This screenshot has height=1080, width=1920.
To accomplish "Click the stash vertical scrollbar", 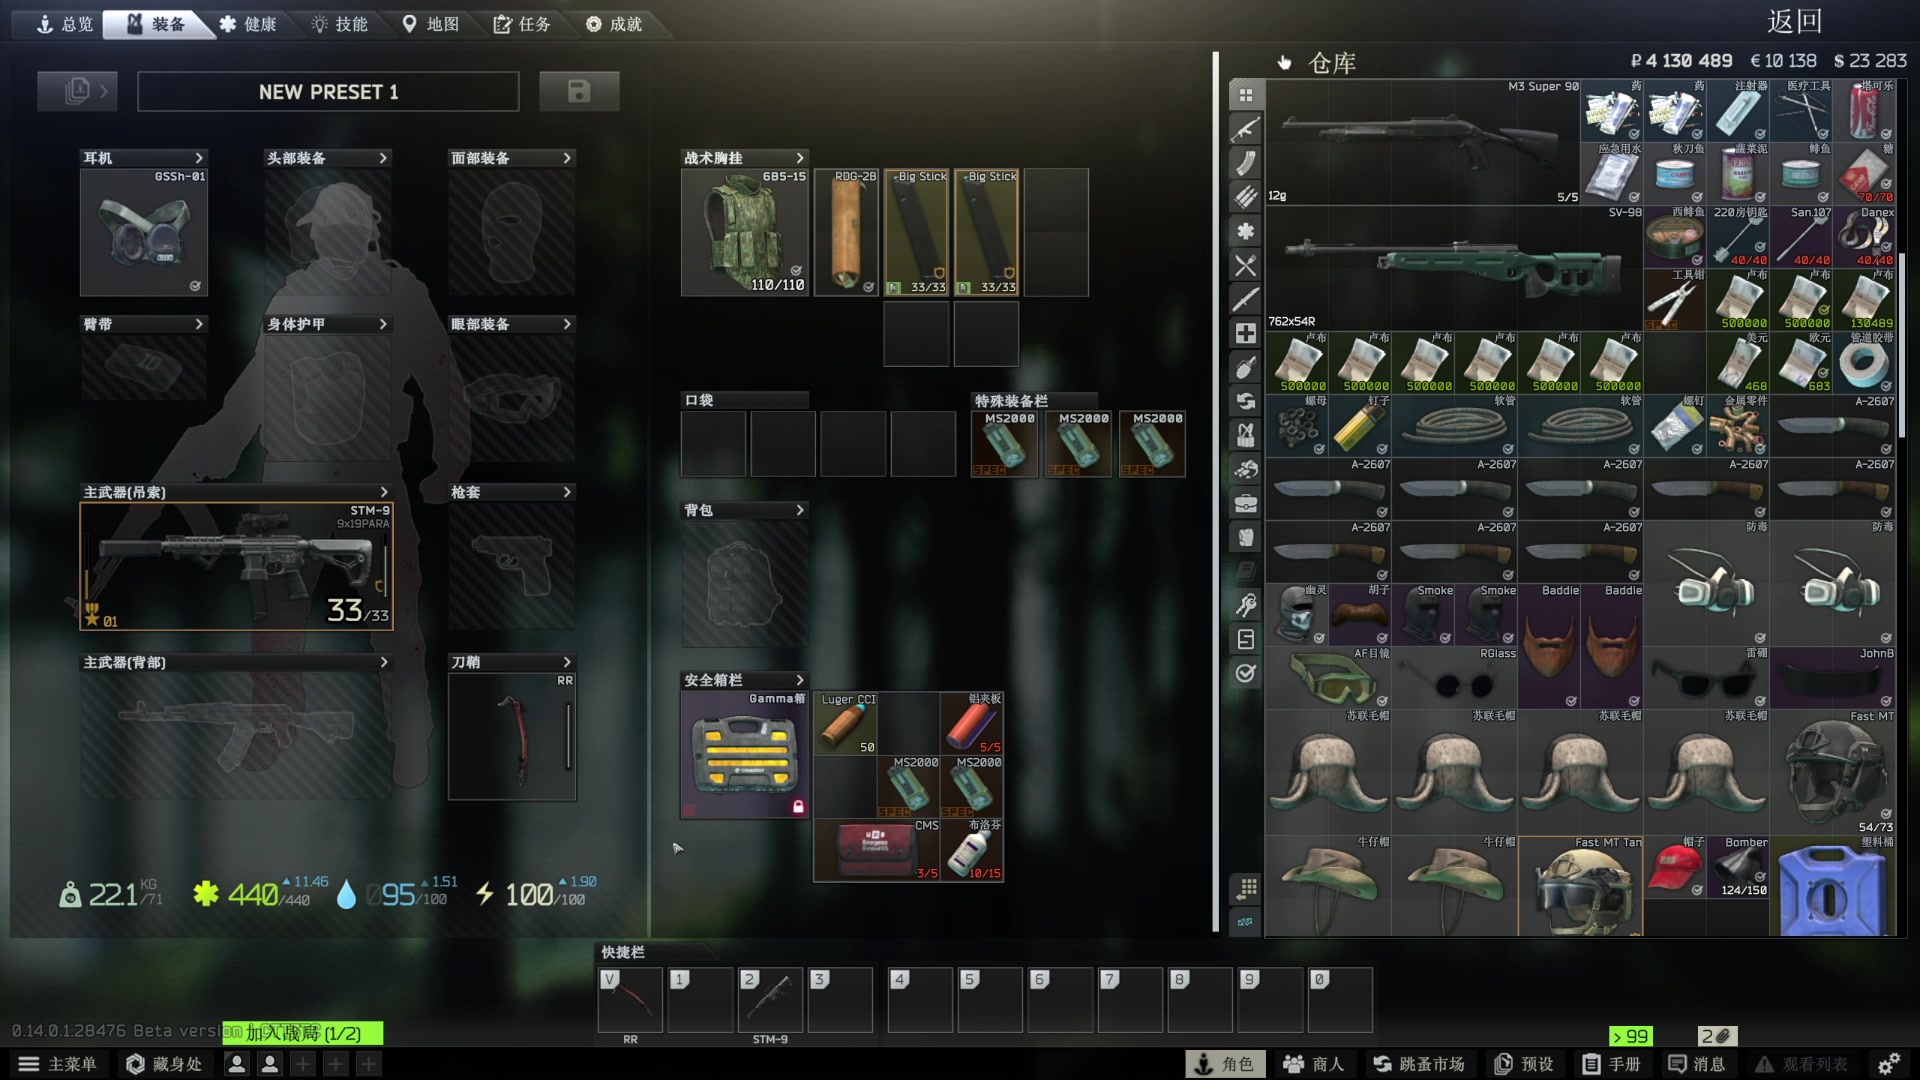I will tap(1902, 345).
